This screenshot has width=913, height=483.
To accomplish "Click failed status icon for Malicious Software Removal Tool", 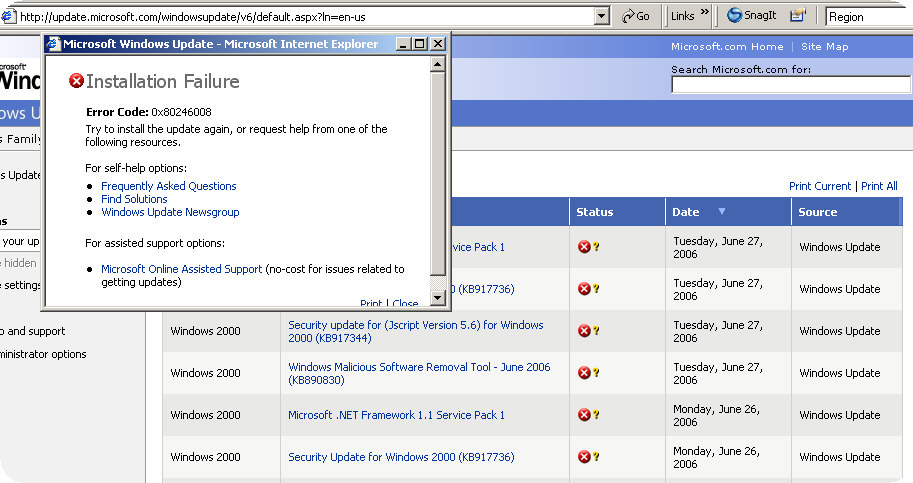I will click(x=584, y=372).
